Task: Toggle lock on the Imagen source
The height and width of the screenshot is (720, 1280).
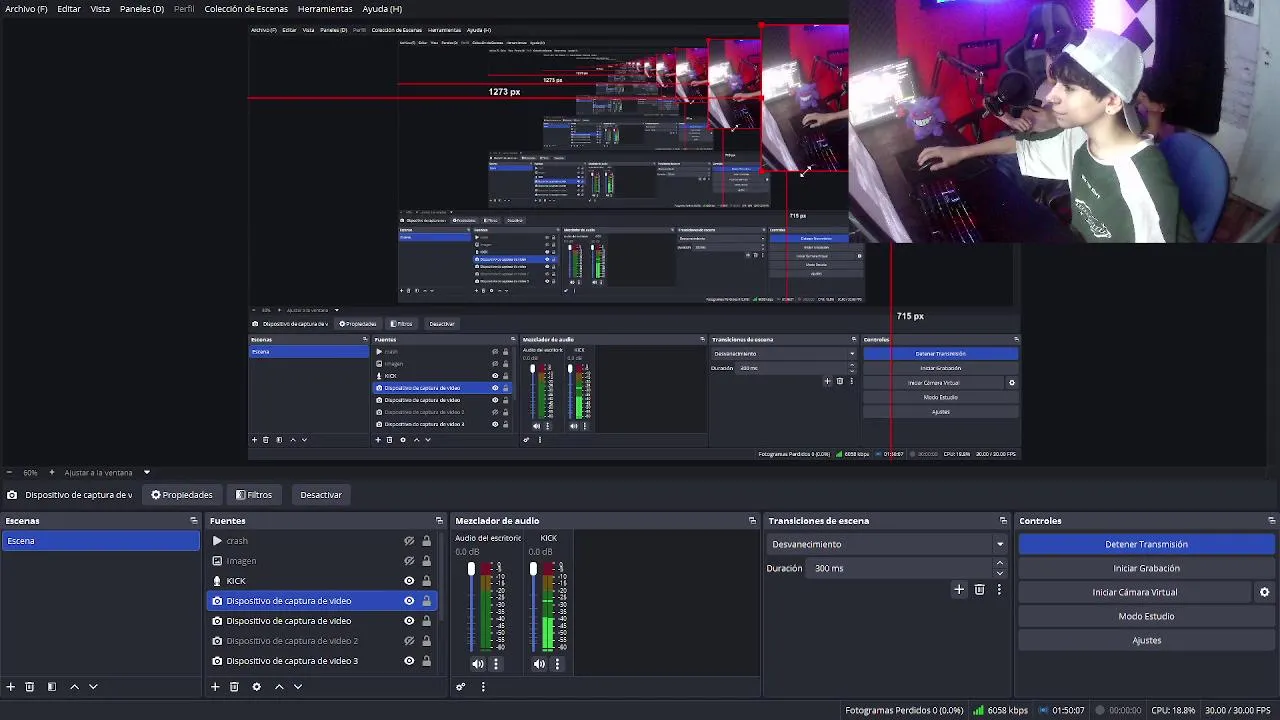Action: pyautogui.click(x=427, y=561)
